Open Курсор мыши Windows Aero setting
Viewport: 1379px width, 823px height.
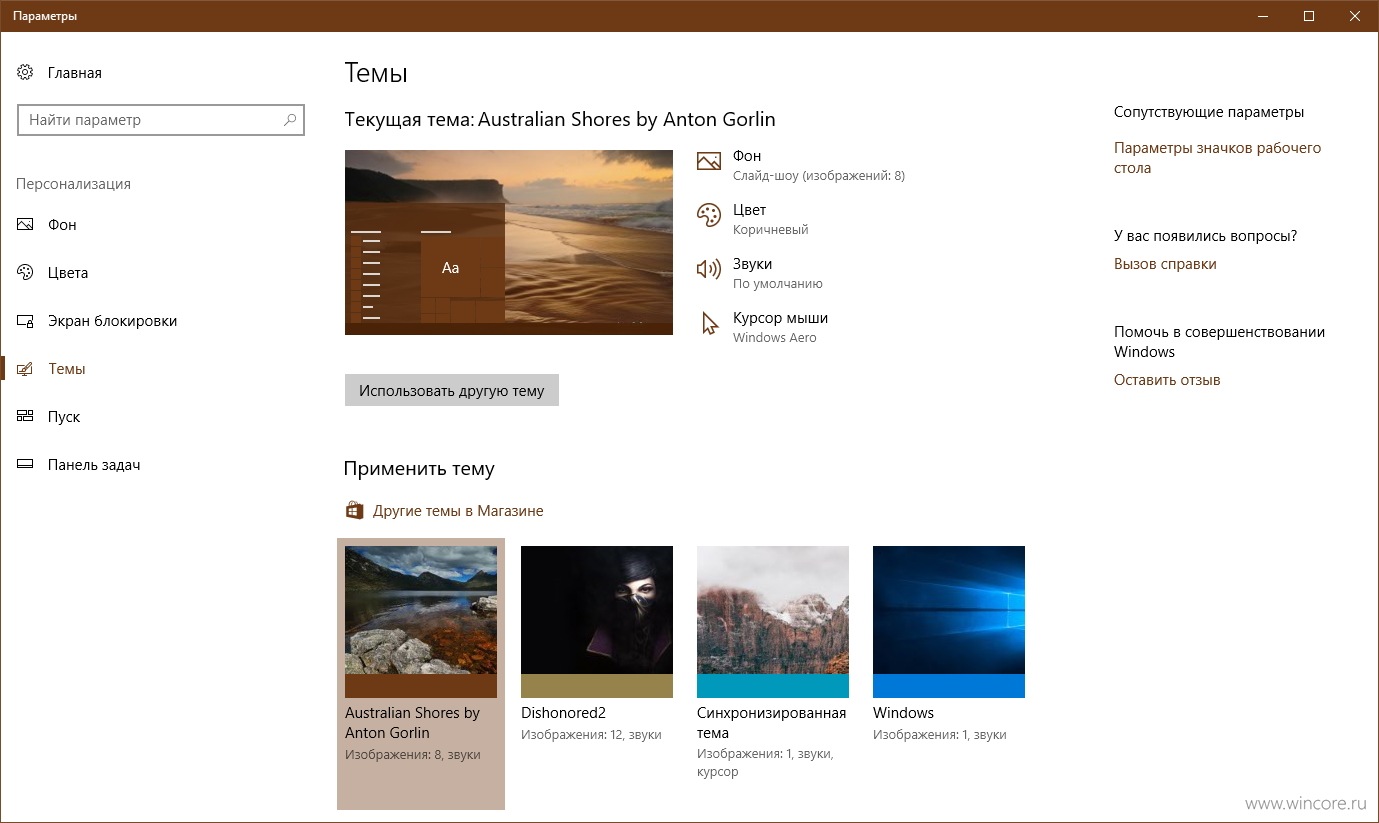click(763, 327)
